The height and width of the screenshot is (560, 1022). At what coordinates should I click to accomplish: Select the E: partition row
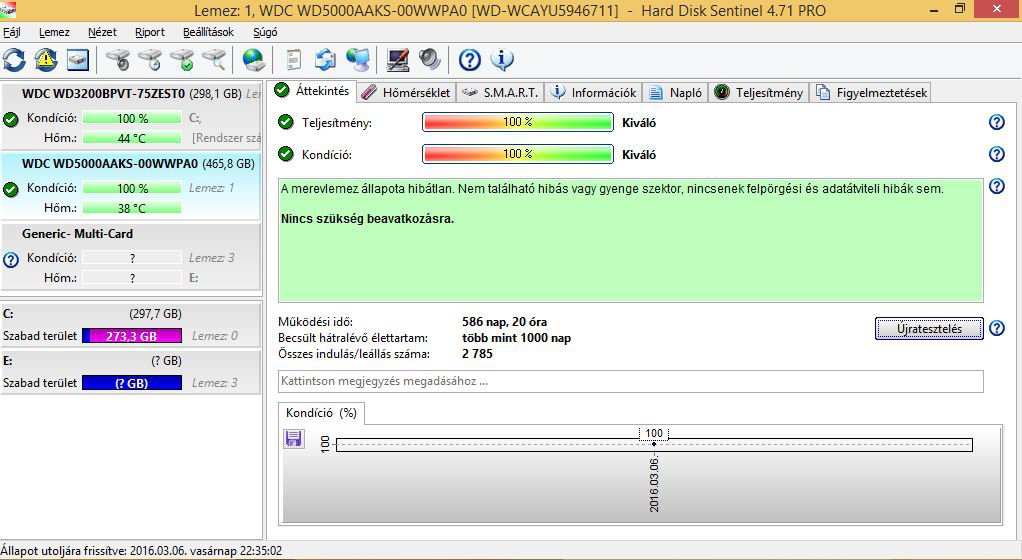point(130,372)
